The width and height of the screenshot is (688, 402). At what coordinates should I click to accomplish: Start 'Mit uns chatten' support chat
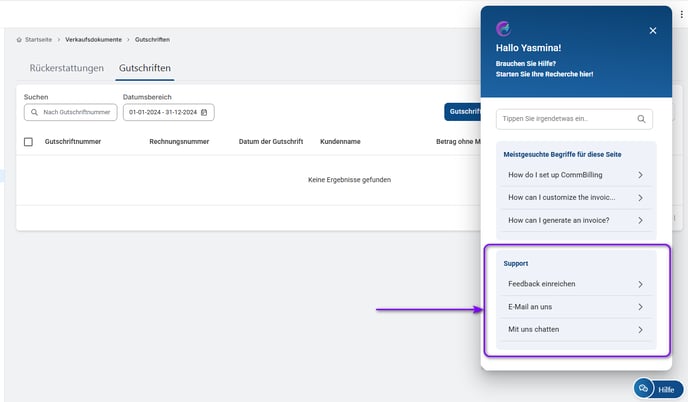point(575,329)
